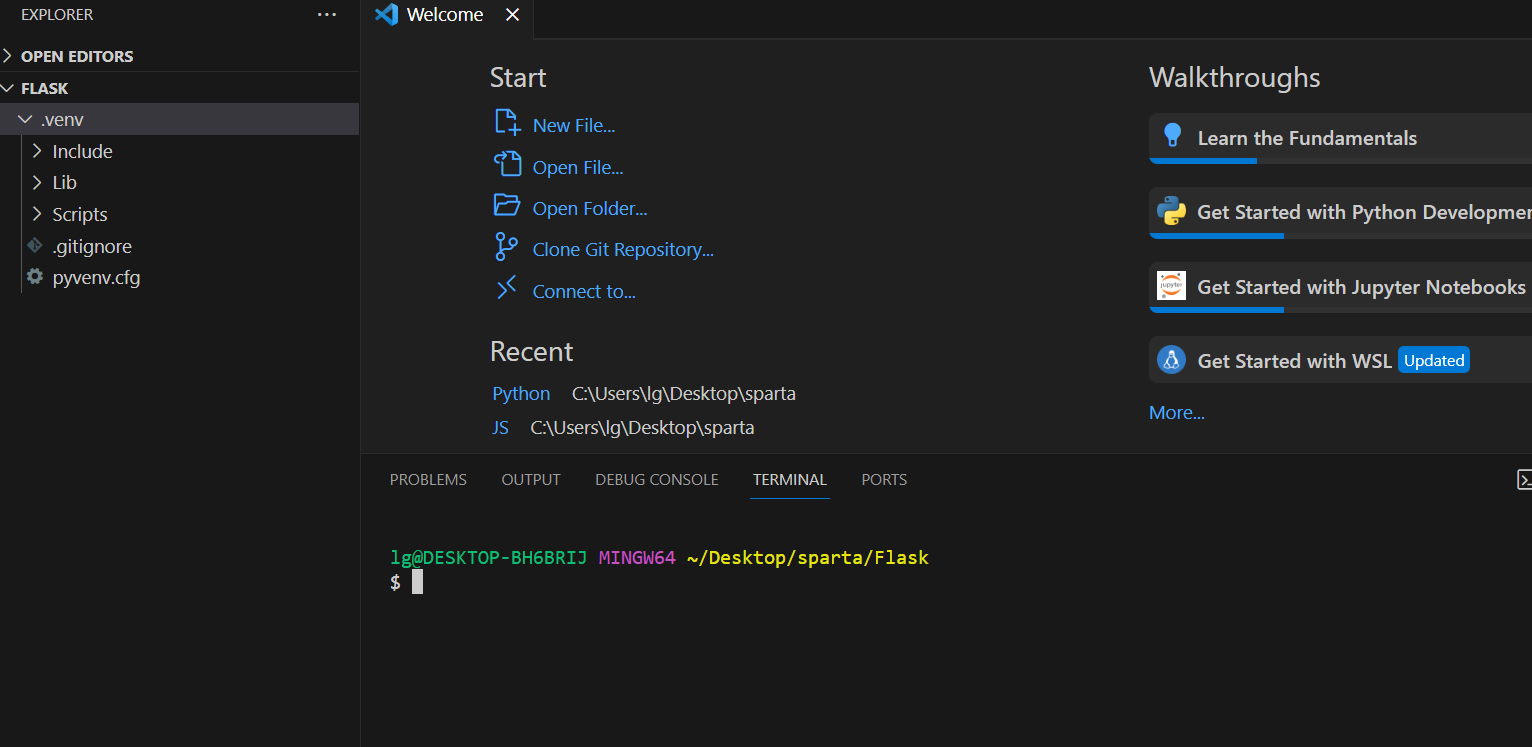Screen dimensions: 1532x747
Task: Expand the Lib folder
Action: [180, 182]
